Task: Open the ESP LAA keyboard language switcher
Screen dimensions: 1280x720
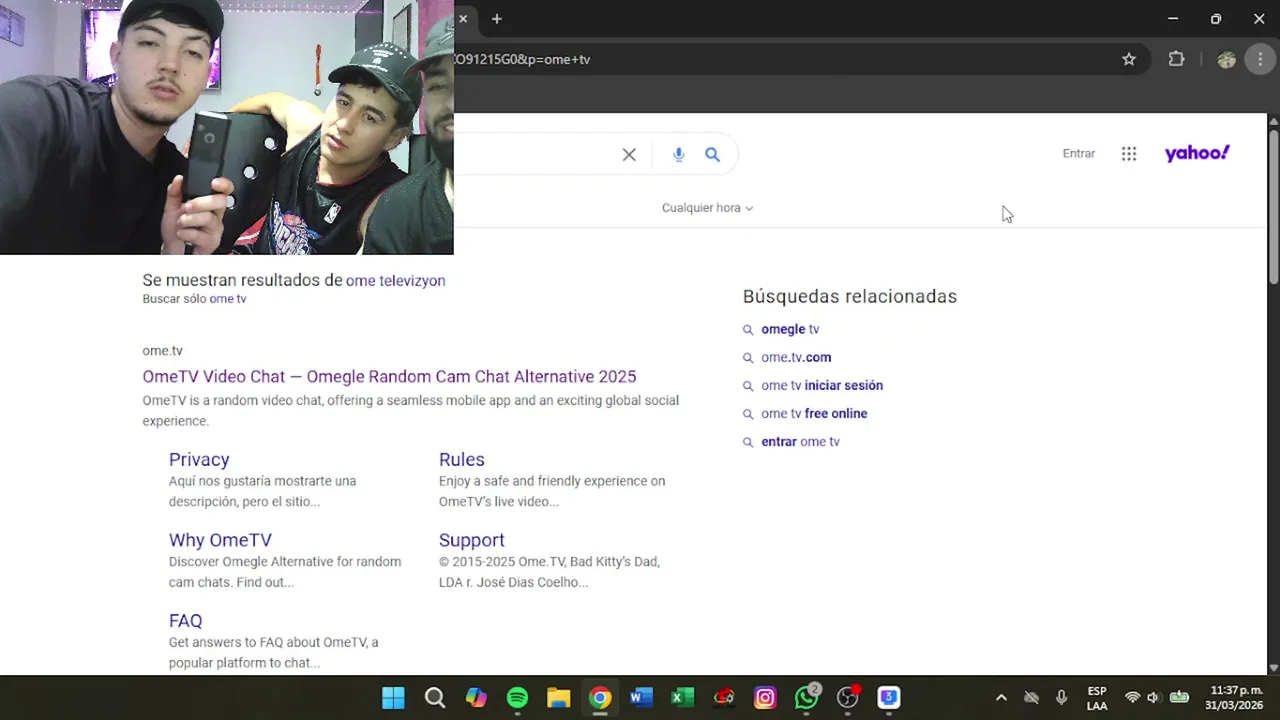Action: pos(1097,698)
